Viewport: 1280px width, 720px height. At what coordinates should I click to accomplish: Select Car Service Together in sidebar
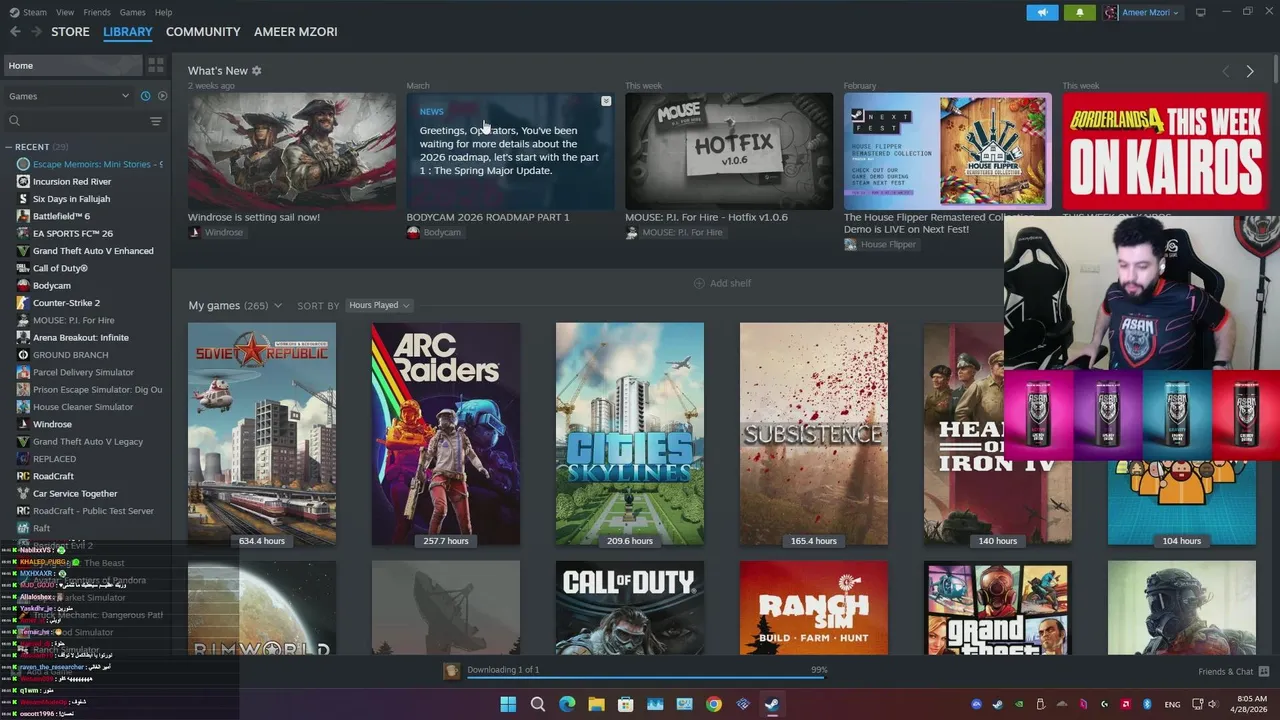(x=75, y=493)
